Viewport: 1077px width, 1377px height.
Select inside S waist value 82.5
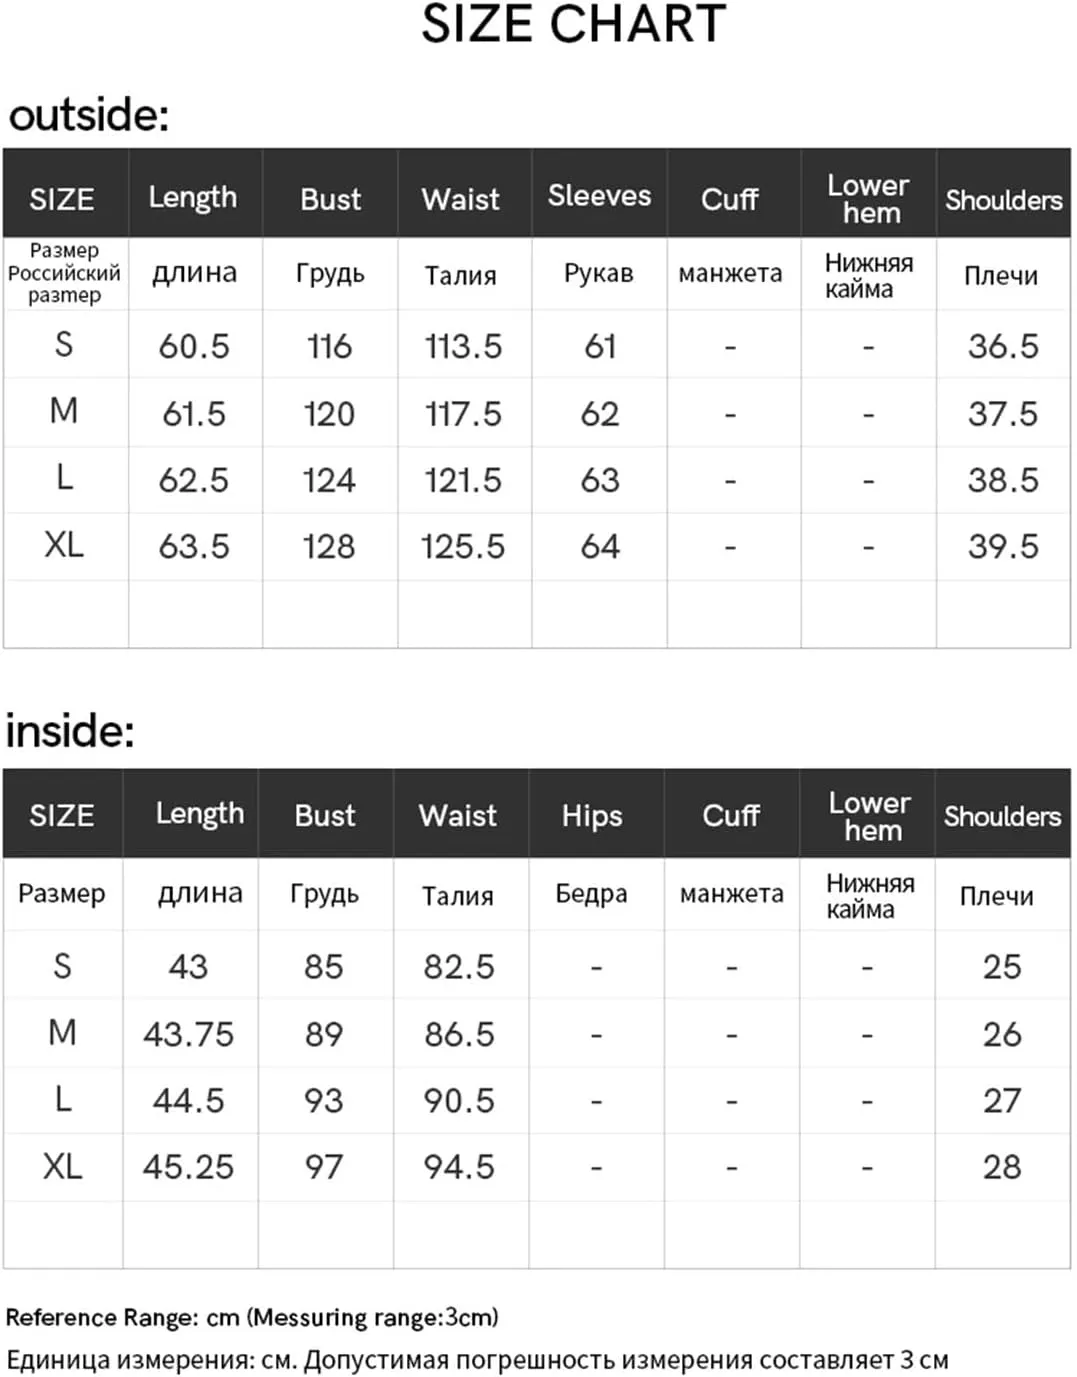[459, 966]
